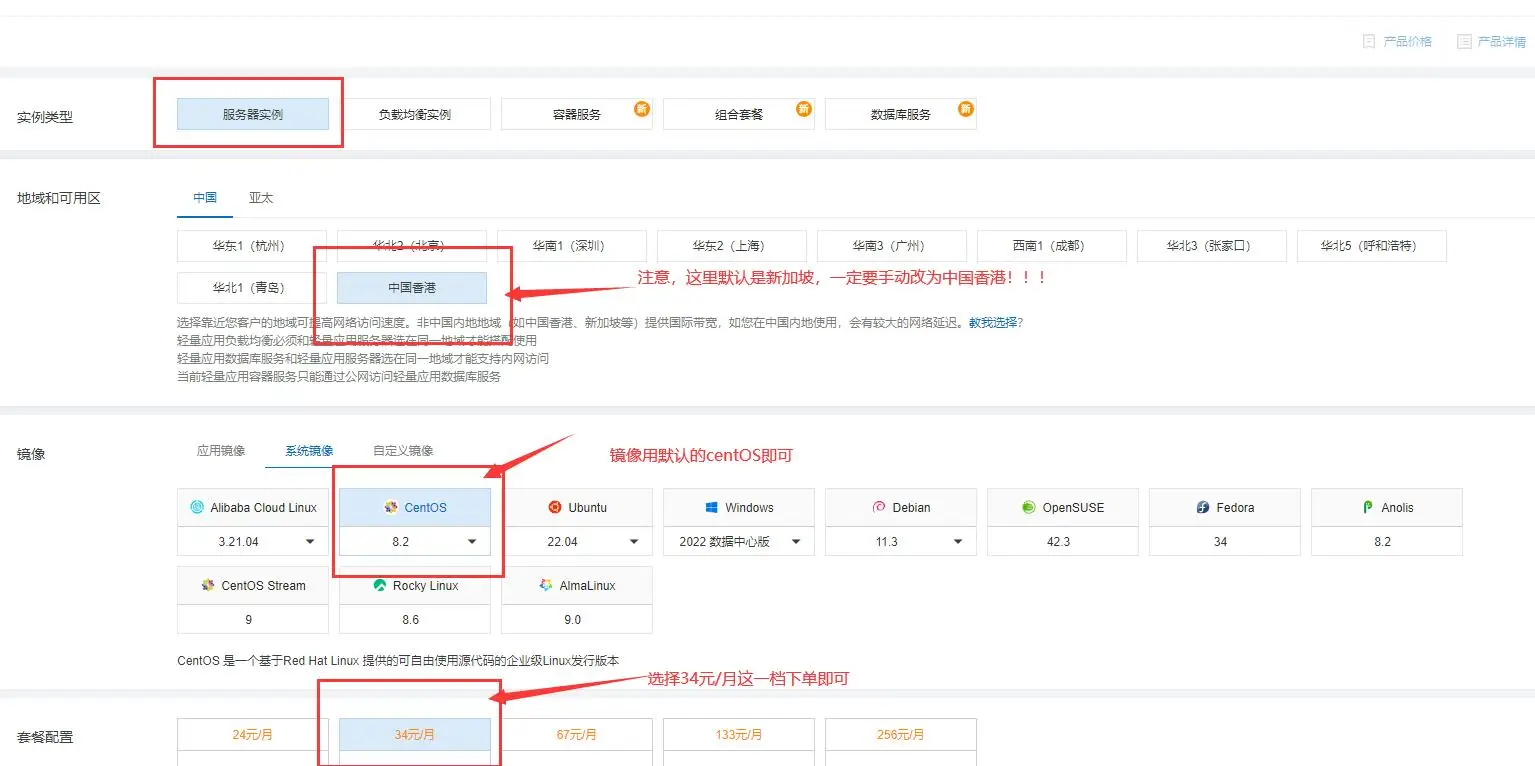Select the 容器服务 instance type
Viewport: 1535px width, 766px height.
[x=577, y=114]
